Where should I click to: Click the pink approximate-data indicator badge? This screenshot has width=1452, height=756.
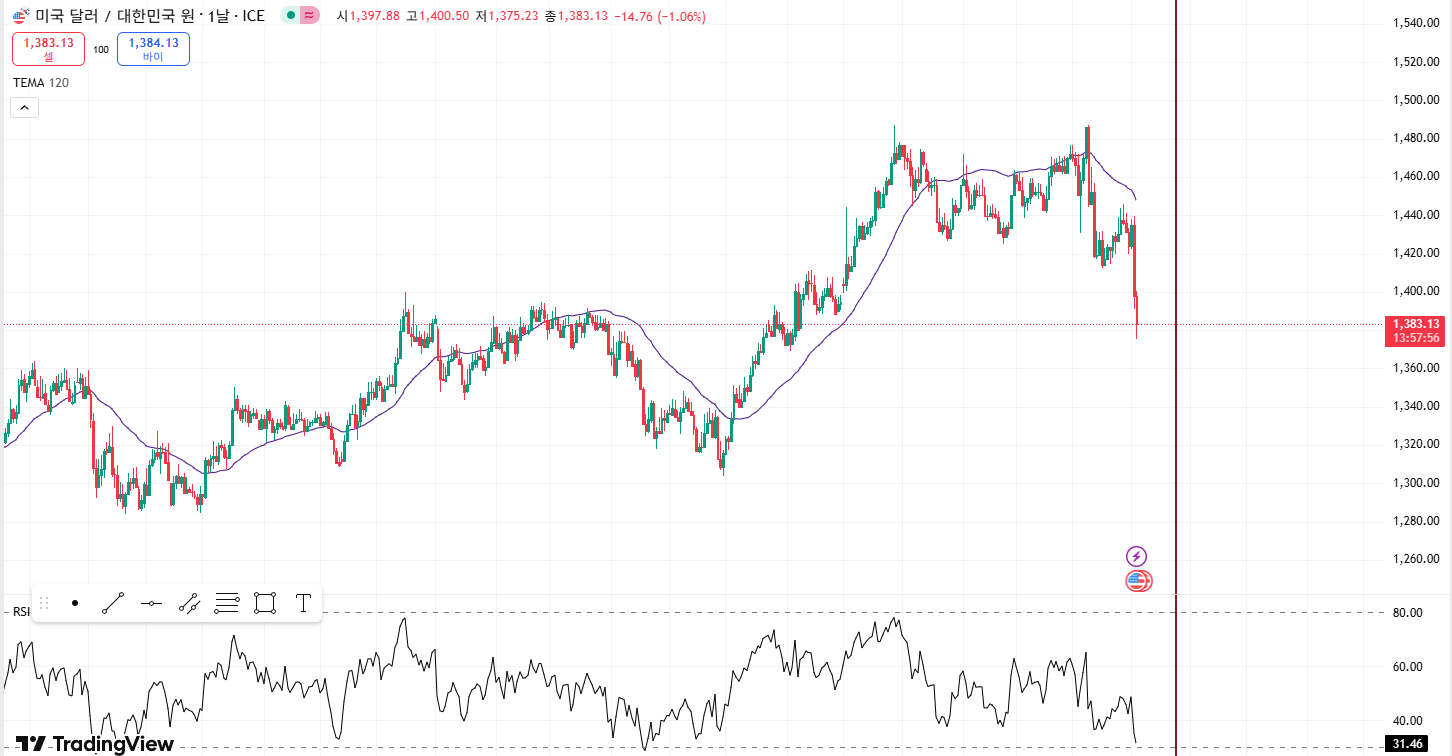coord(310,16)
